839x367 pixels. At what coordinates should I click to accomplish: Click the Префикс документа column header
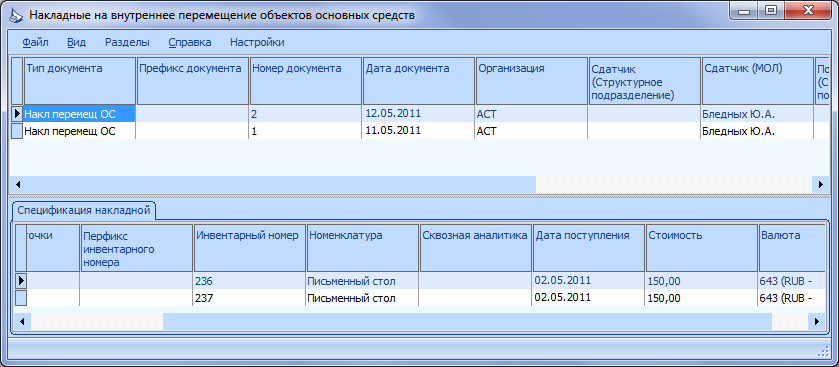[x=193, y=81]
